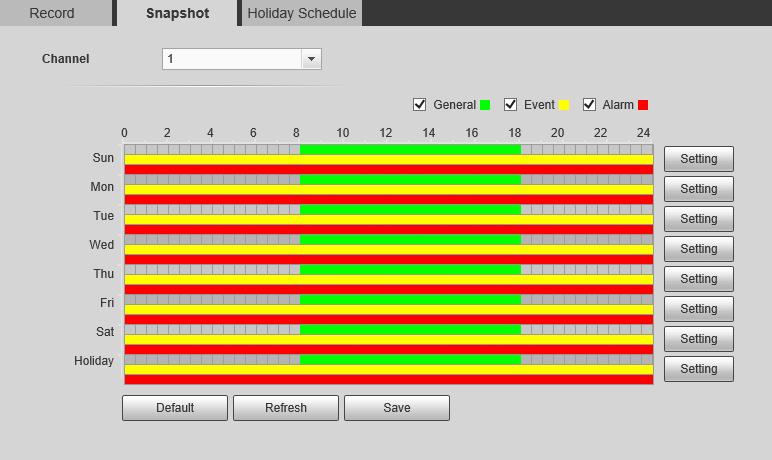Viewport: 772px width, 460px height.
Task: Open Setting for the Wed row
Action: [x=699, y=249]
